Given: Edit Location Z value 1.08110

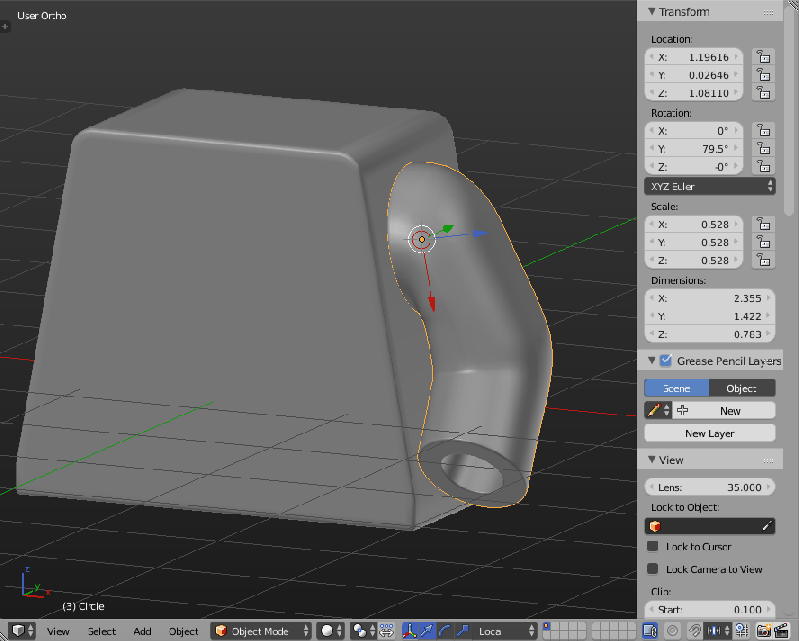Looking at the screenshot, I should (x=694, y=93).
